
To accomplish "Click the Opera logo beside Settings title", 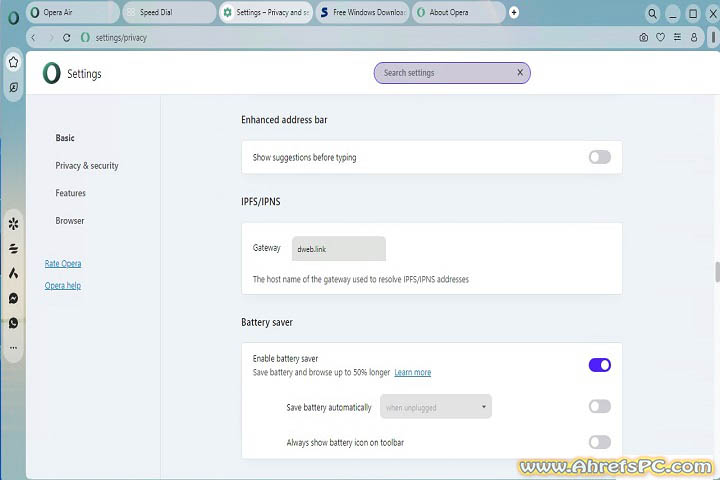I will 51,73.
